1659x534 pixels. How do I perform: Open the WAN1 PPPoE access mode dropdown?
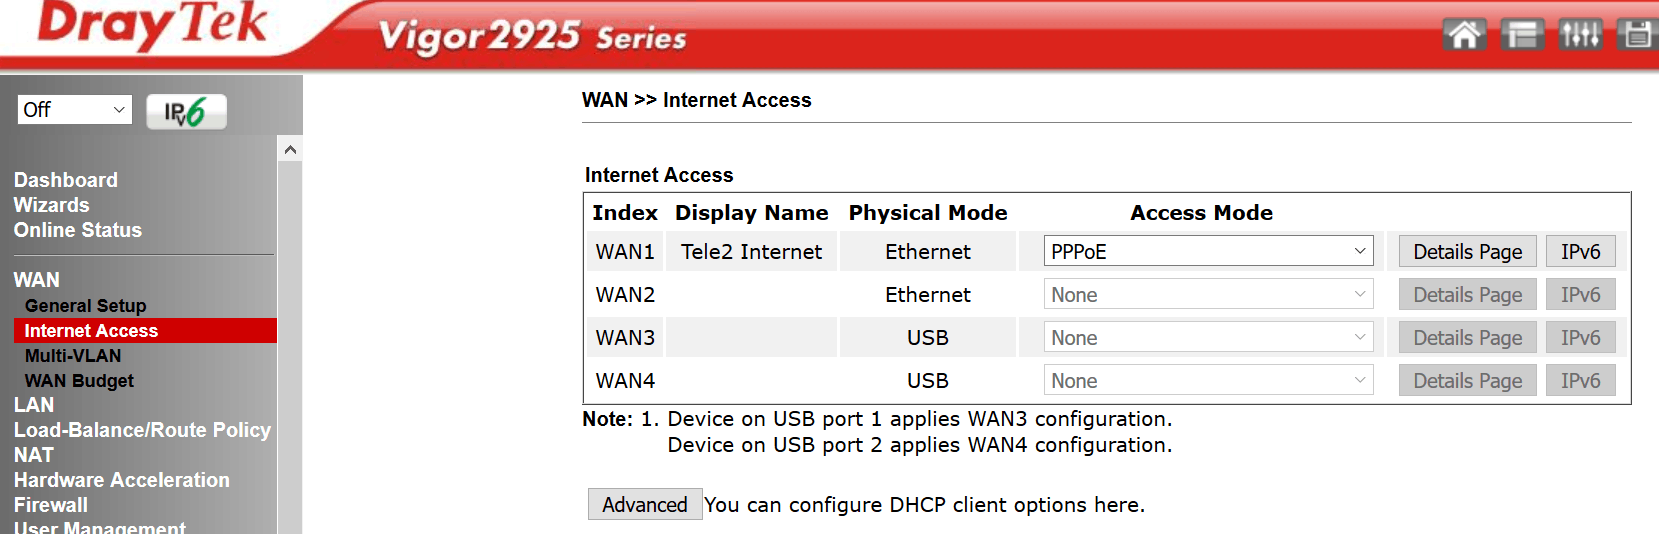(1208, 251)
